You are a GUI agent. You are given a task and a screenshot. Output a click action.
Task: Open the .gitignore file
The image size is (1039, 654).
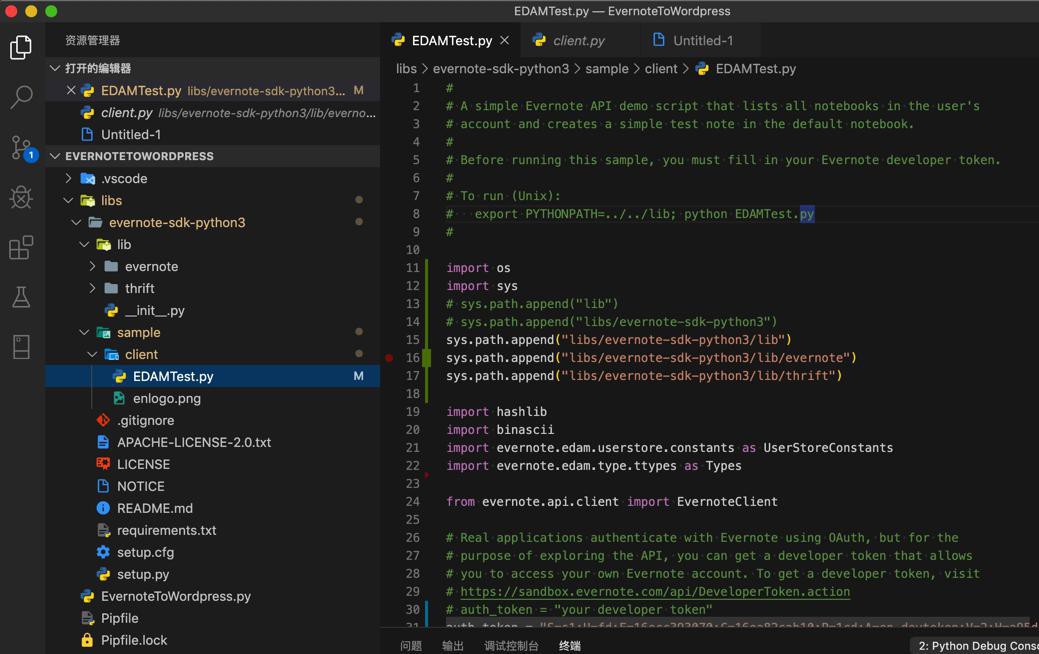(212, 420)
